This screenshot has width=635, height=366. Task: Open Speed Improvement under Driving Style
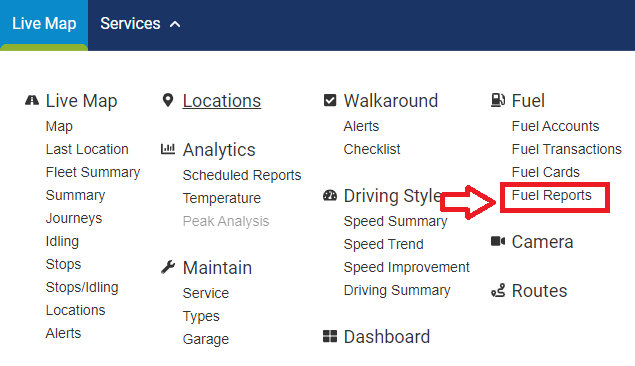coord(406,267)
